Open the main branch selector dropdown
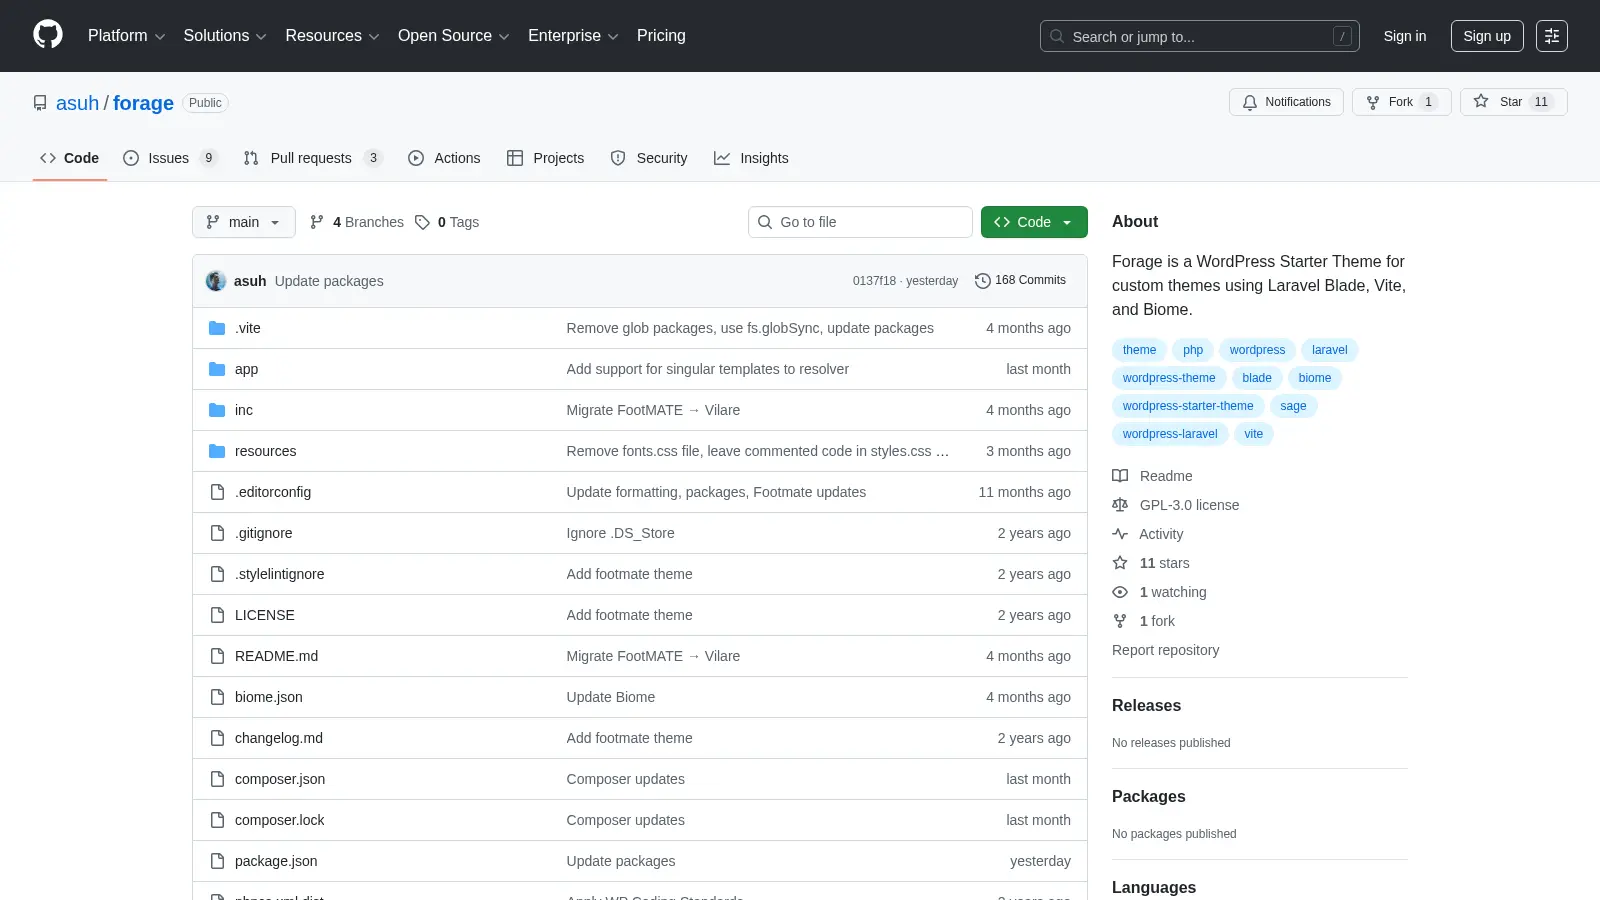The width and height of the screenshot is (1600, 900). coord(244,222)
